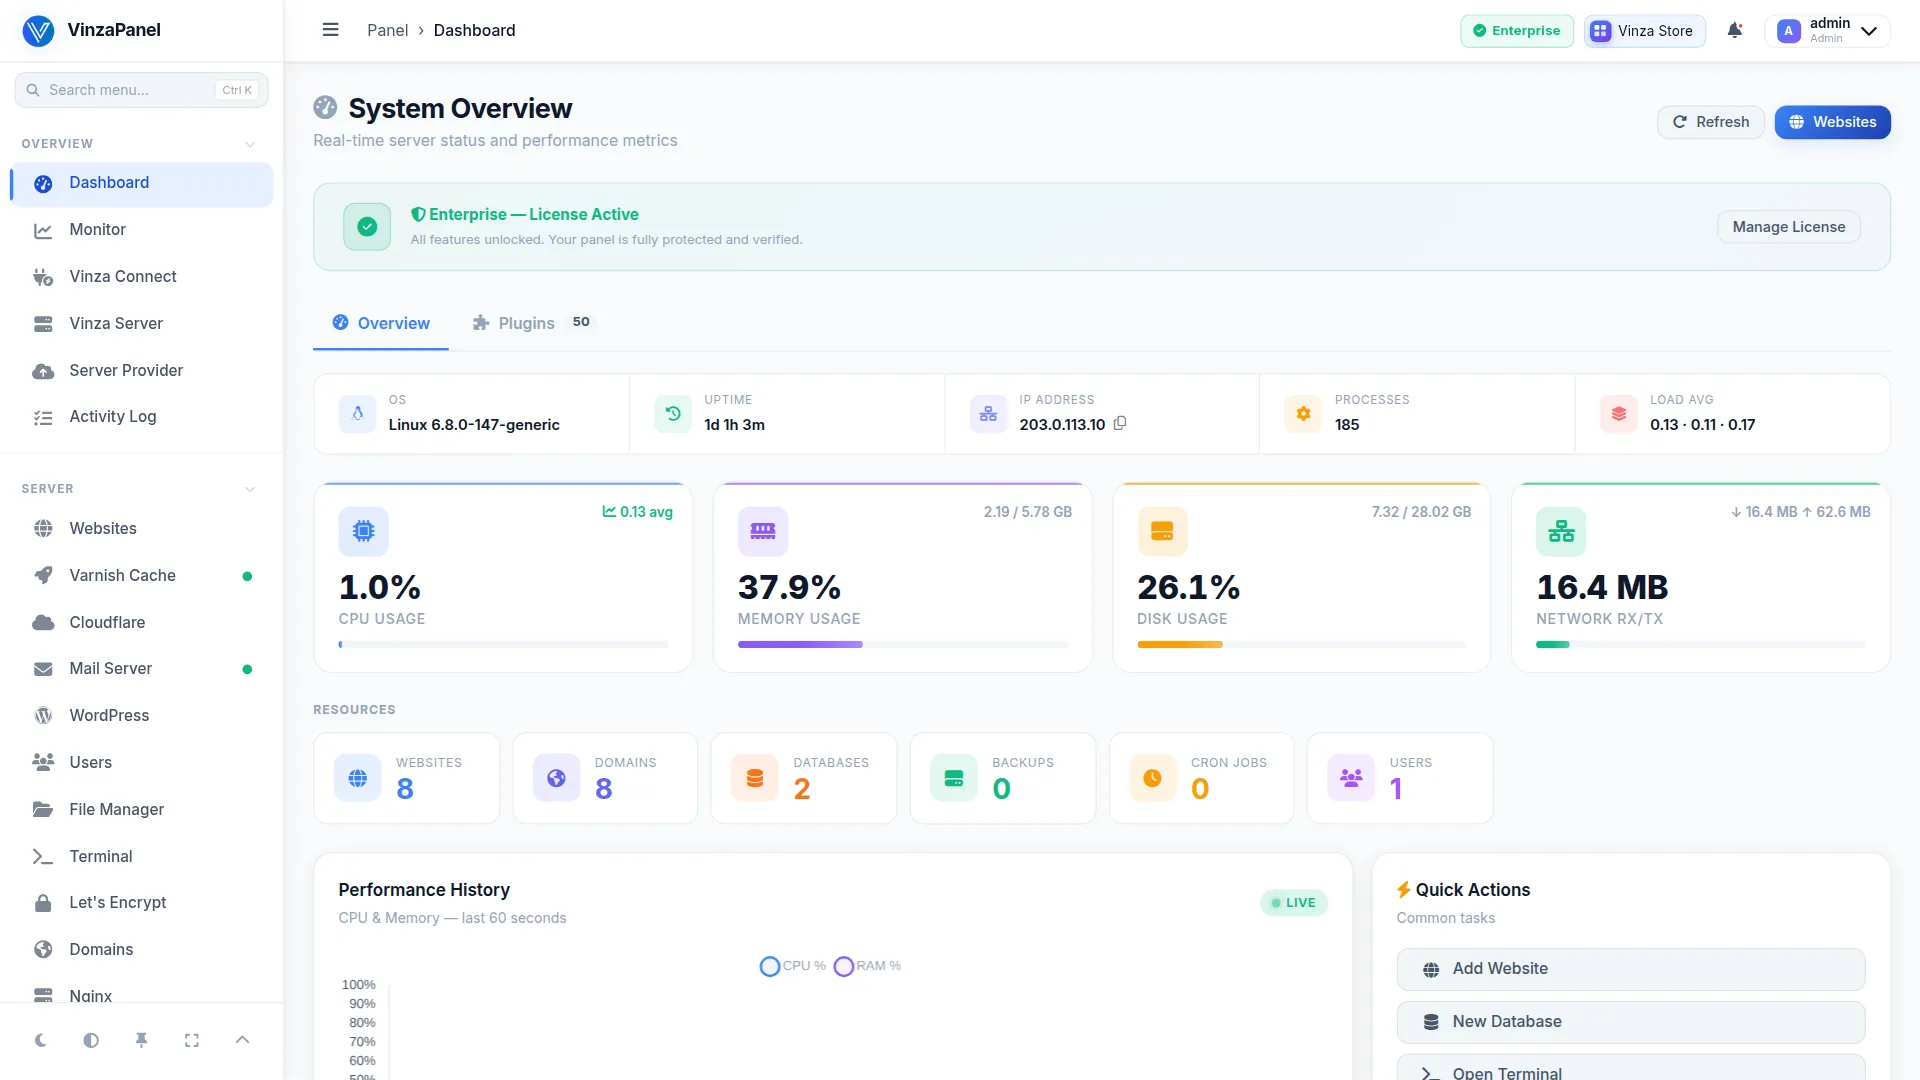This screenshot has height=1080, width=1920.
Task: Open Monitor in the sidebar
Action: tap(141, 230)
